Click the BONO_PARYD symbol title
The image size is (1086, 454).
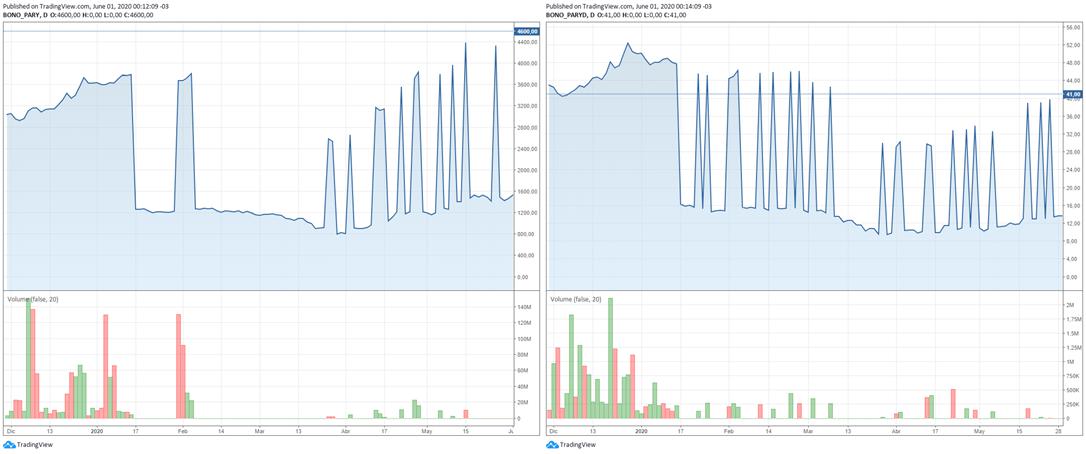[570, 15]
